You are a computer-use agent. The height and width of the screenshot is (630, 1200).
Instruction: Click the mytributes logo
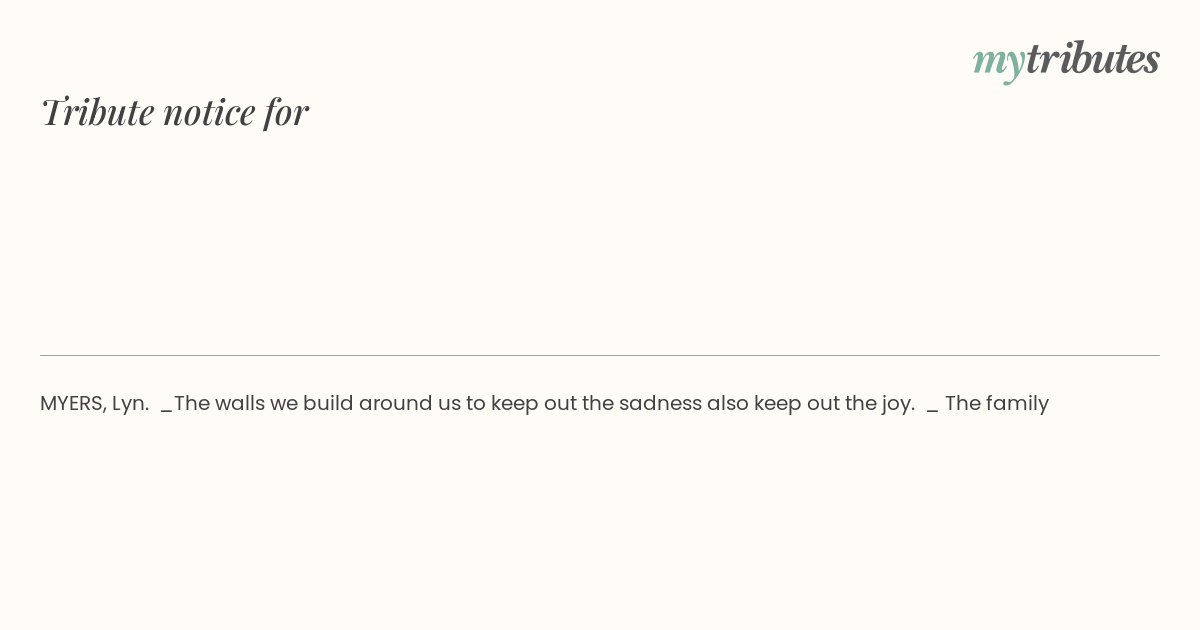coord(1066,59)
